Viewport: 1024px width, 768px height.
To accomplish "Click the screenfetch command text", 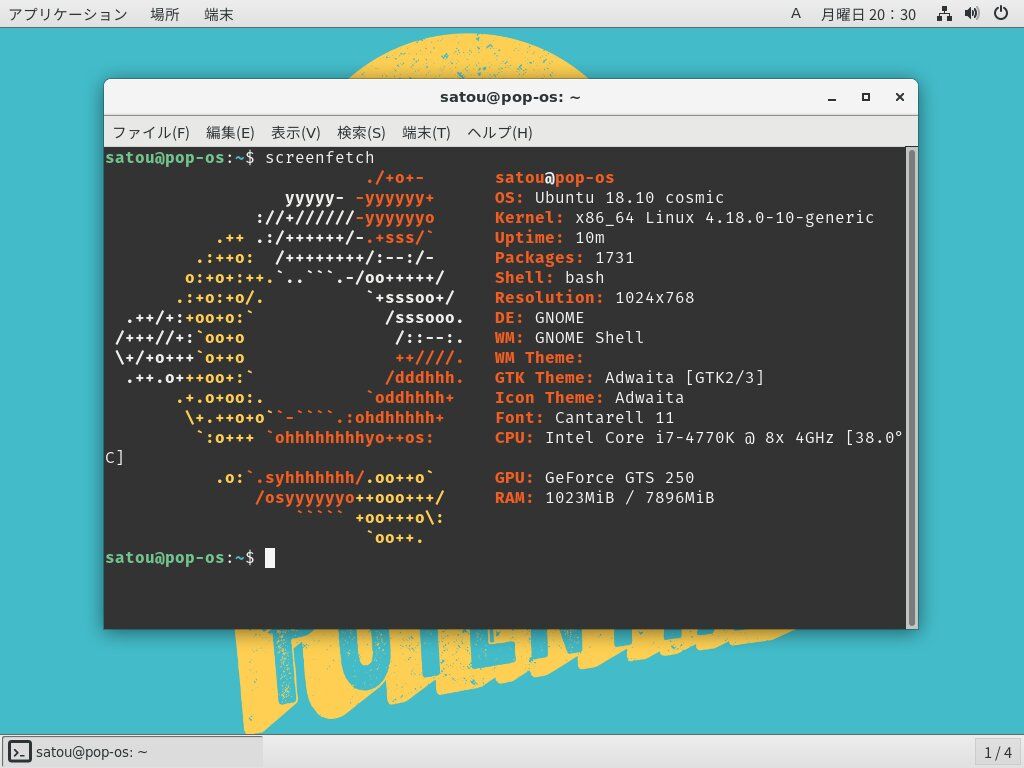I will (x=320, y=157).
